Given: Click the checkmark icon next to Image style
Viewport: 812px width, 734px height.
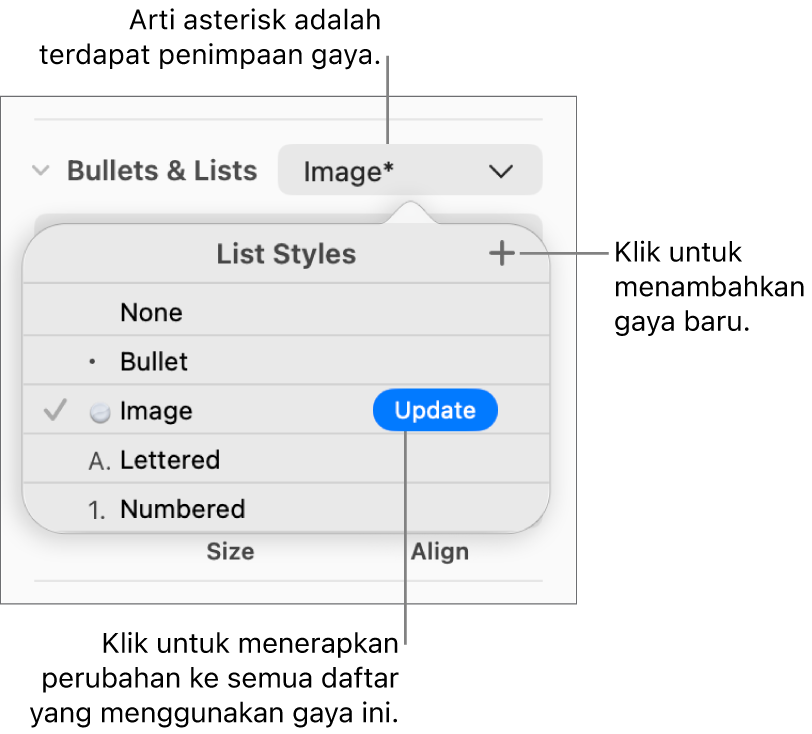Looking at the screenshot, I should pyautogui.click(x=54, y=410).
